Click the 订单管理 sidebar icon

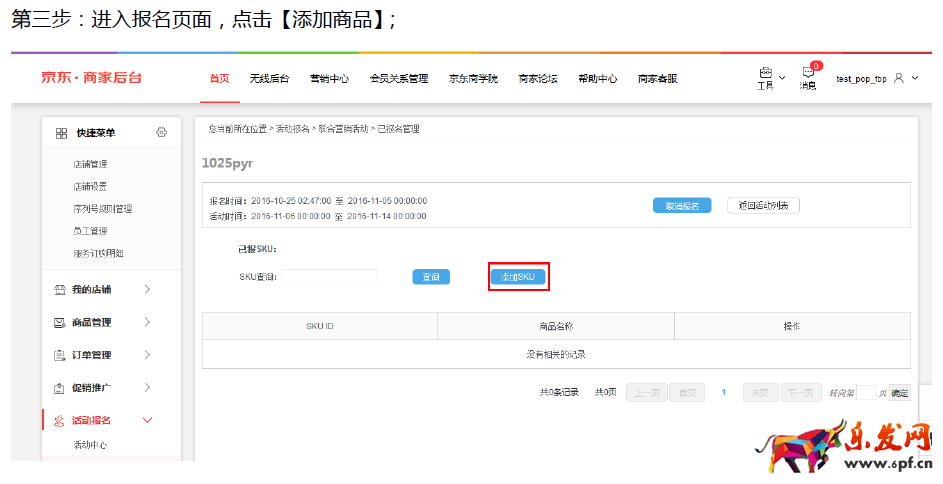click(x=59, y=355)
